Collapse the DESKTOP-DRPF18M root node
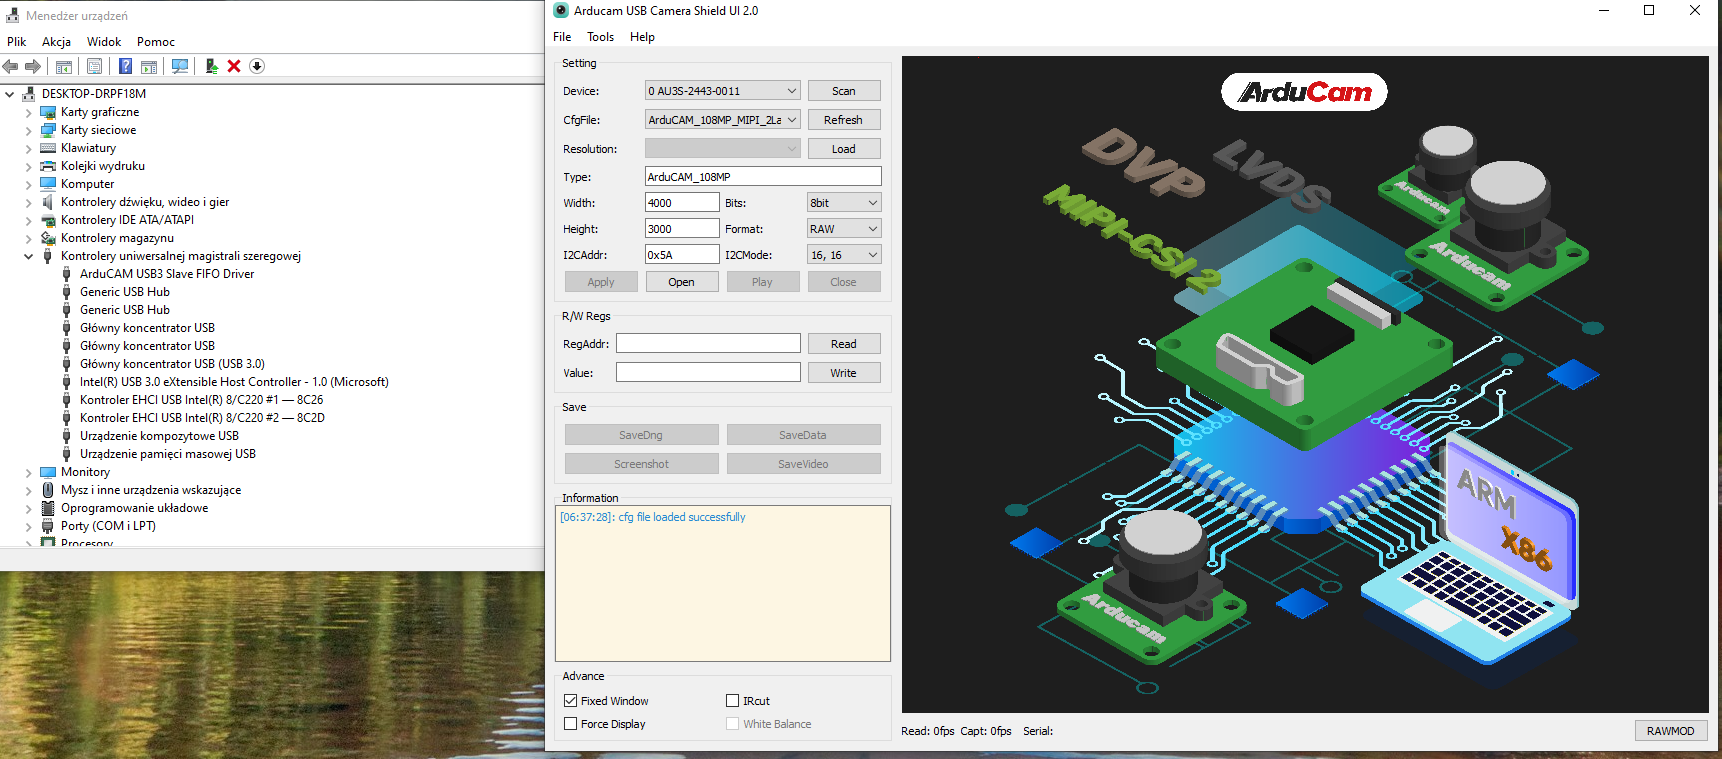Viewport: 1722px width, 759px height. [10, 94]
